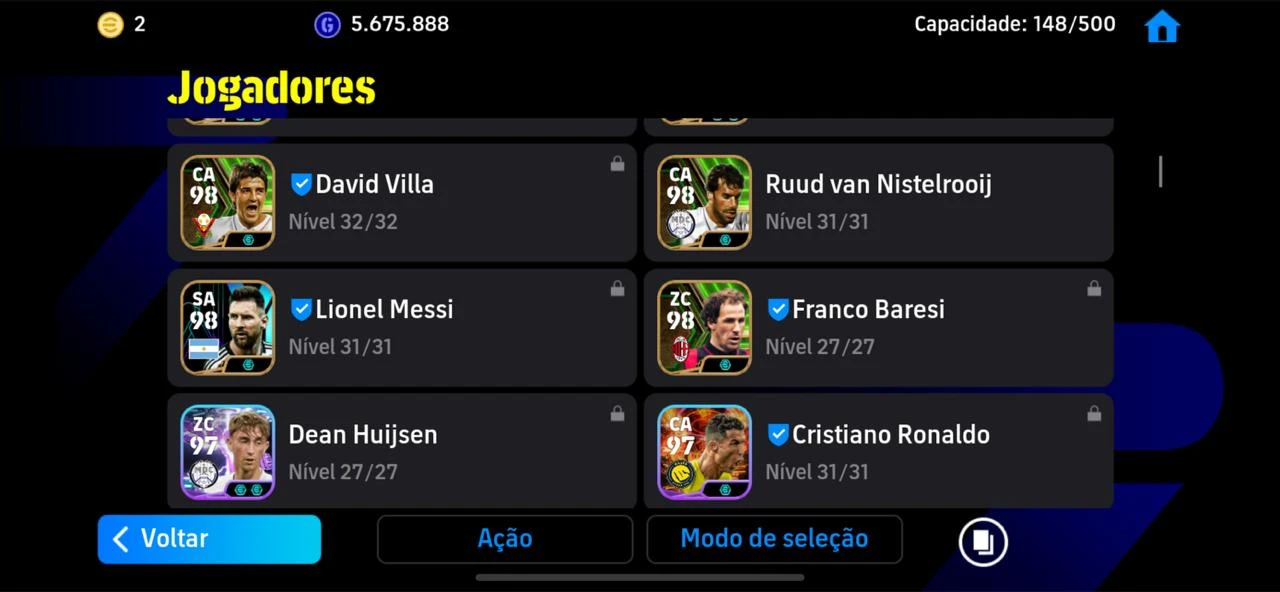Tap the gold coin balance icon
Image resolution: width=1280 pixels, height=592 pixels.
tap(110, 25)
